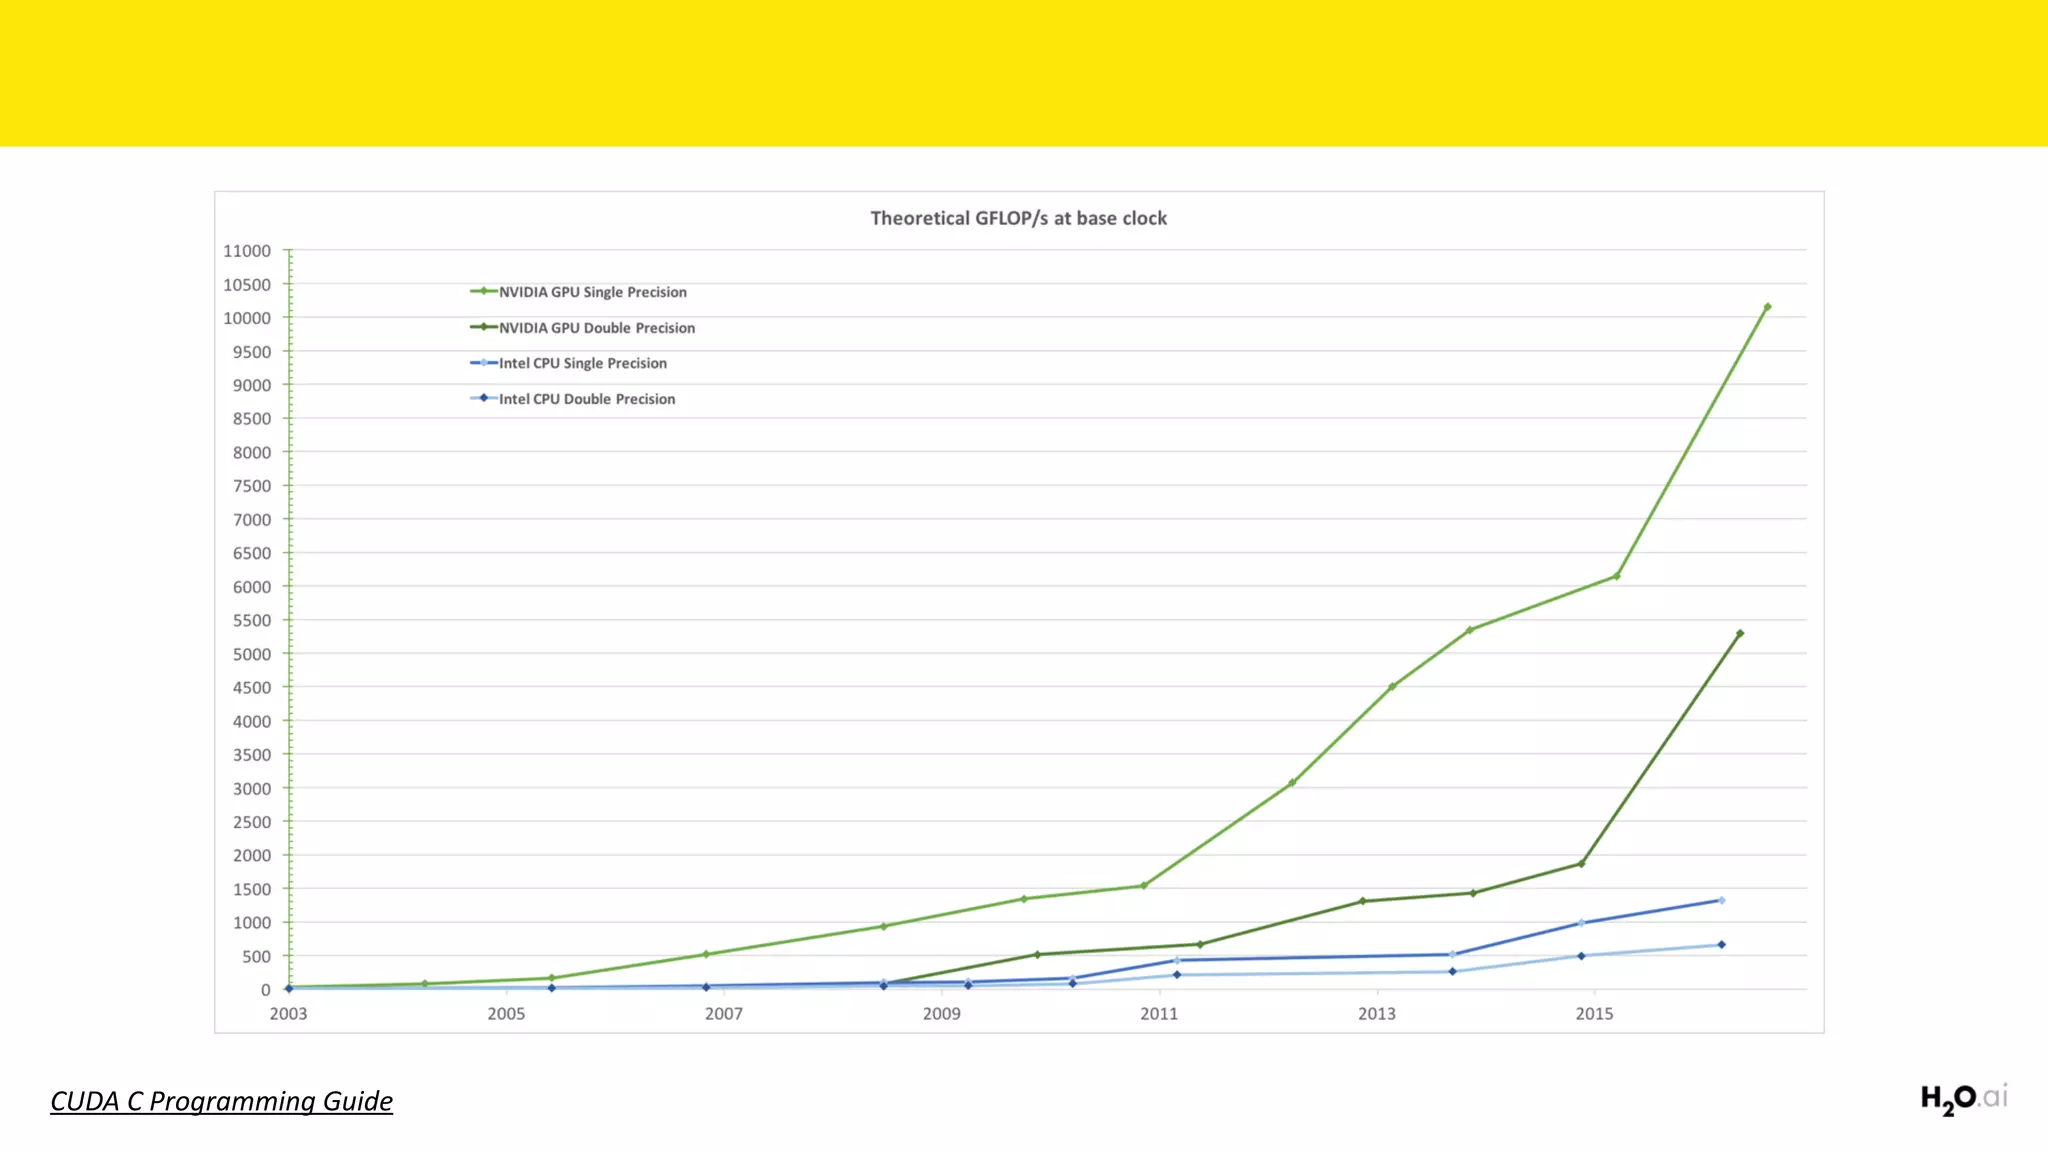Click the 5000 y-axis label
Image resolution: width=2048 pixels, height=1152 pixels.
tap(251, 654)
